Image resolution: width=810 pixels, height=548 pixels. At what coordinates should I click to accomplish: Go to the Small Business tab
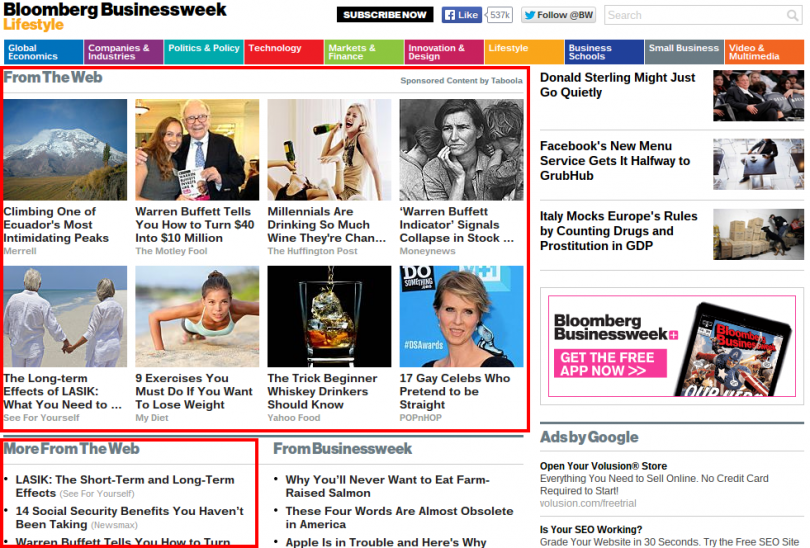point(684,52)
